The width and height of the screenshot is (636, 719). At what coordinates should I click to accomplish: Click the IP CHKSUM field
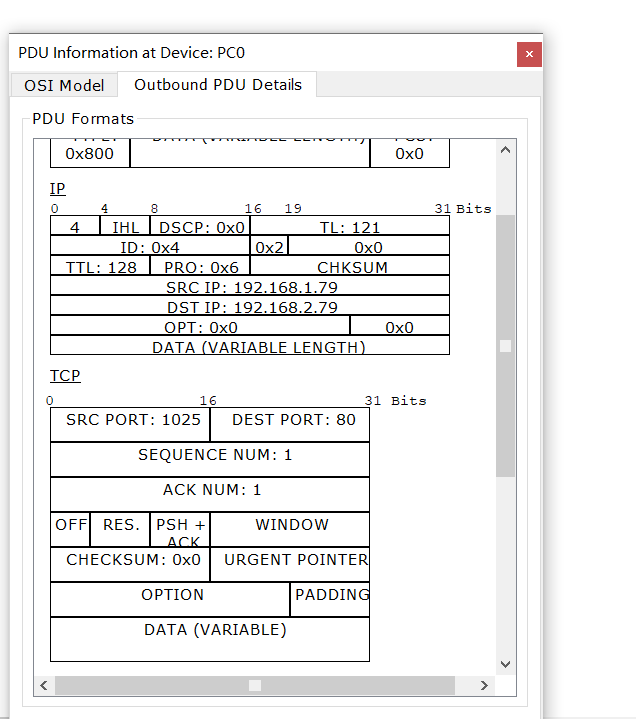(x=350, y=266)
